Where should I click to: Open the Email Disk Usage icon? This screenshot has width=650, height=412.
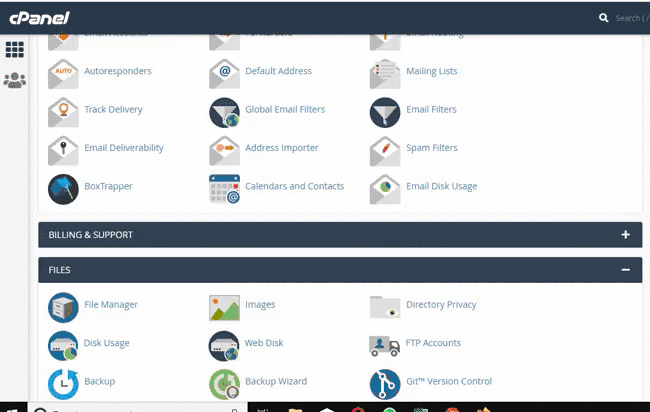pyautogui.click(x=385, y=189)
